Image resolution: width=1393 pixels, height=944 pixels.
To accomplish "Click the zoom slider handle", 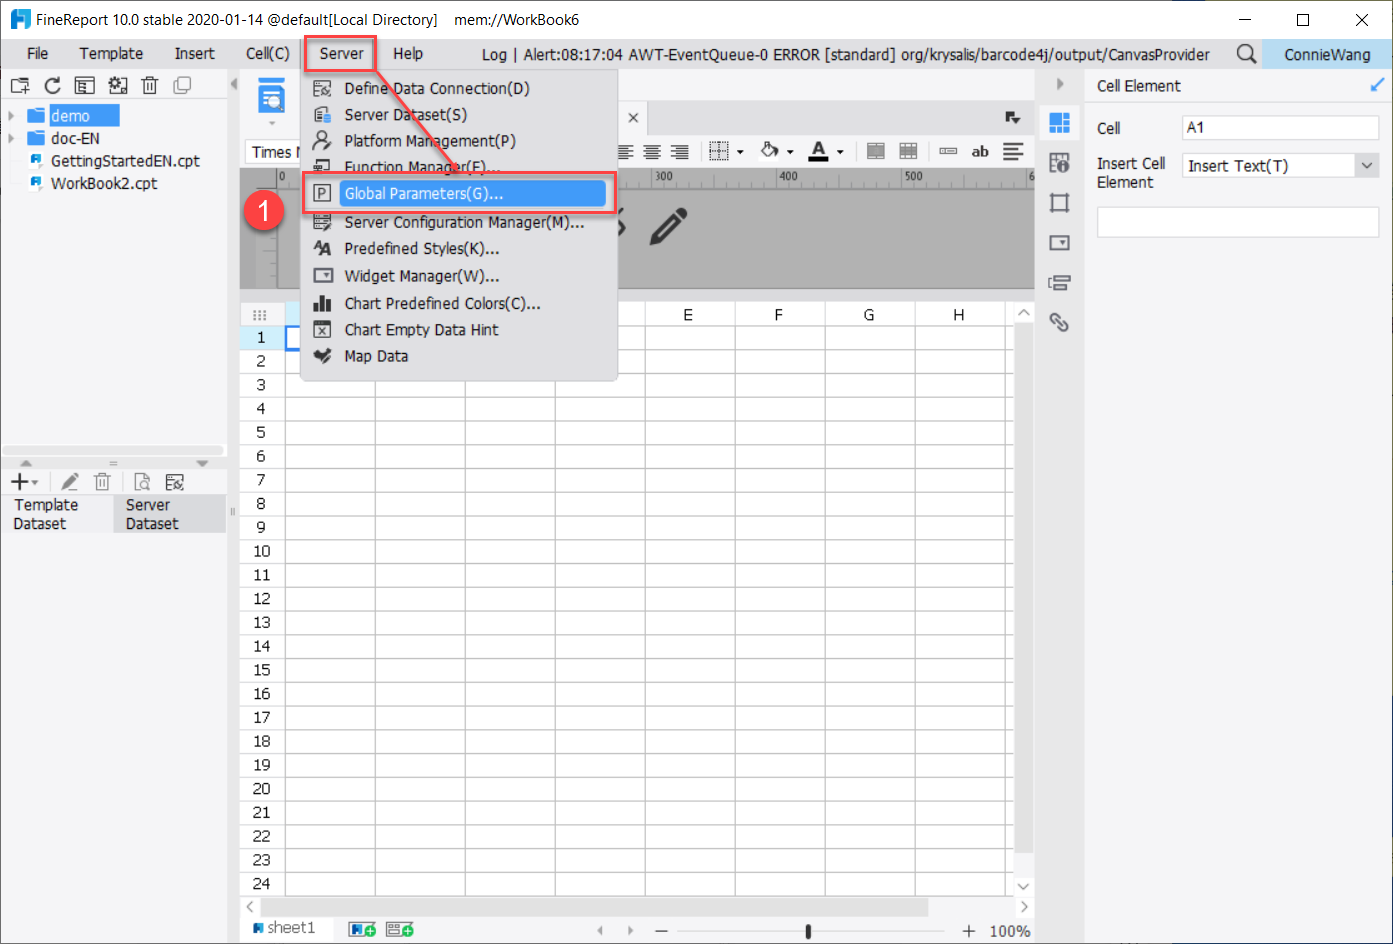I will tap(808, 931).
